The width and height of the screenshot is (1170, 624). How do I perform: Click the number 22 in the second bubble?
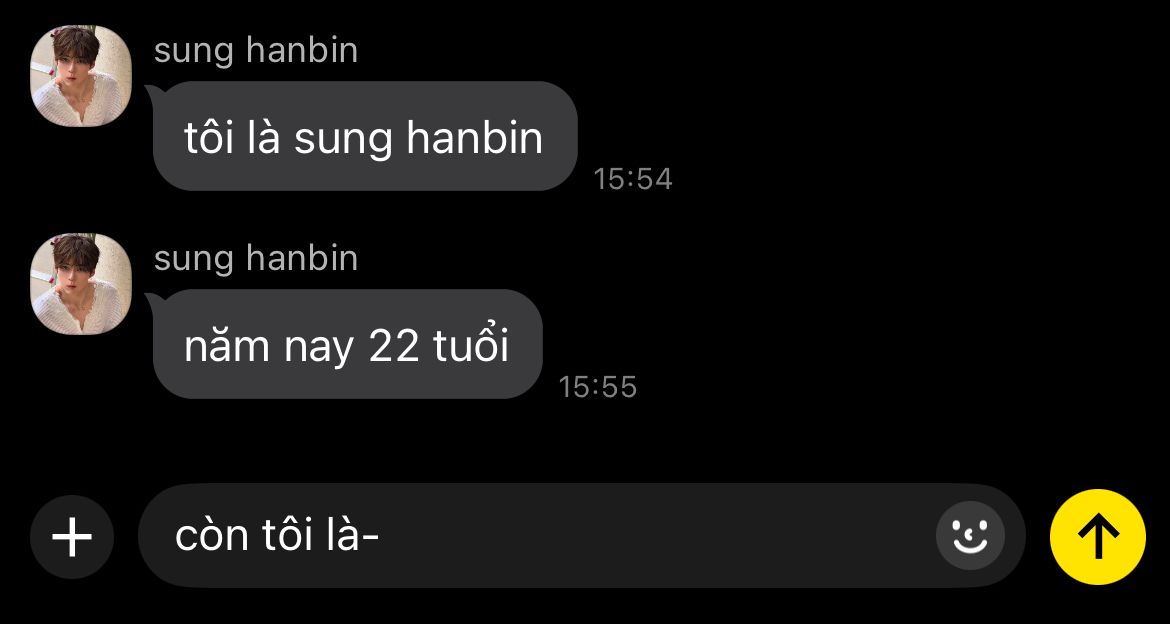pos(394,347)
